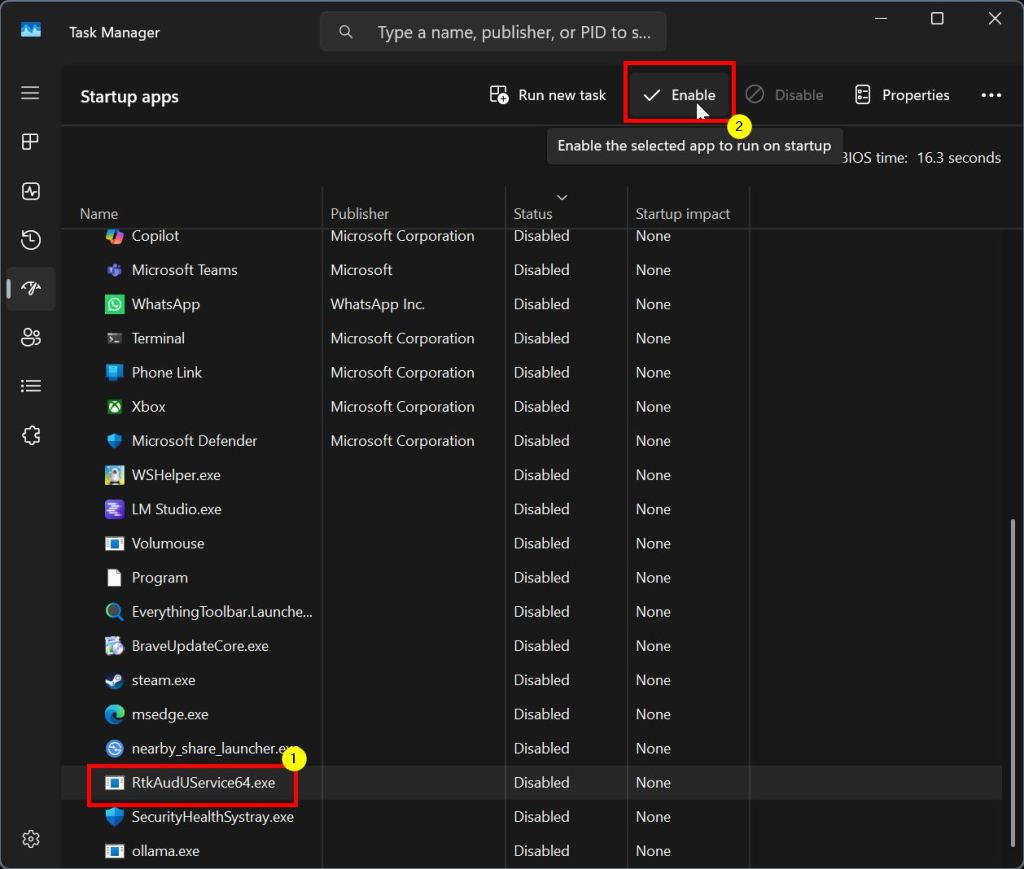Click the Phone Link icon
Screen dimensions: 1024x869
(114, 372)
